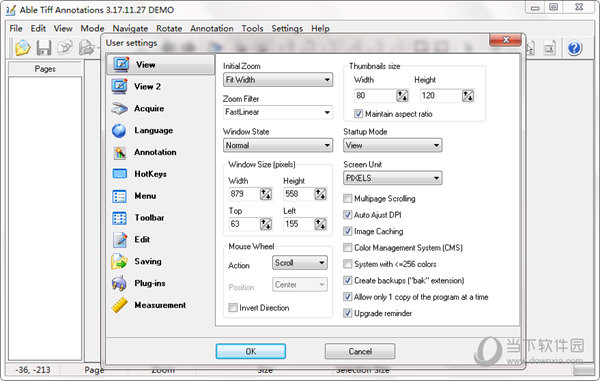Toggle Allow only 1 copy of program checkbox
Viewport: 600px width, 381px height.
tap(347, 297)
